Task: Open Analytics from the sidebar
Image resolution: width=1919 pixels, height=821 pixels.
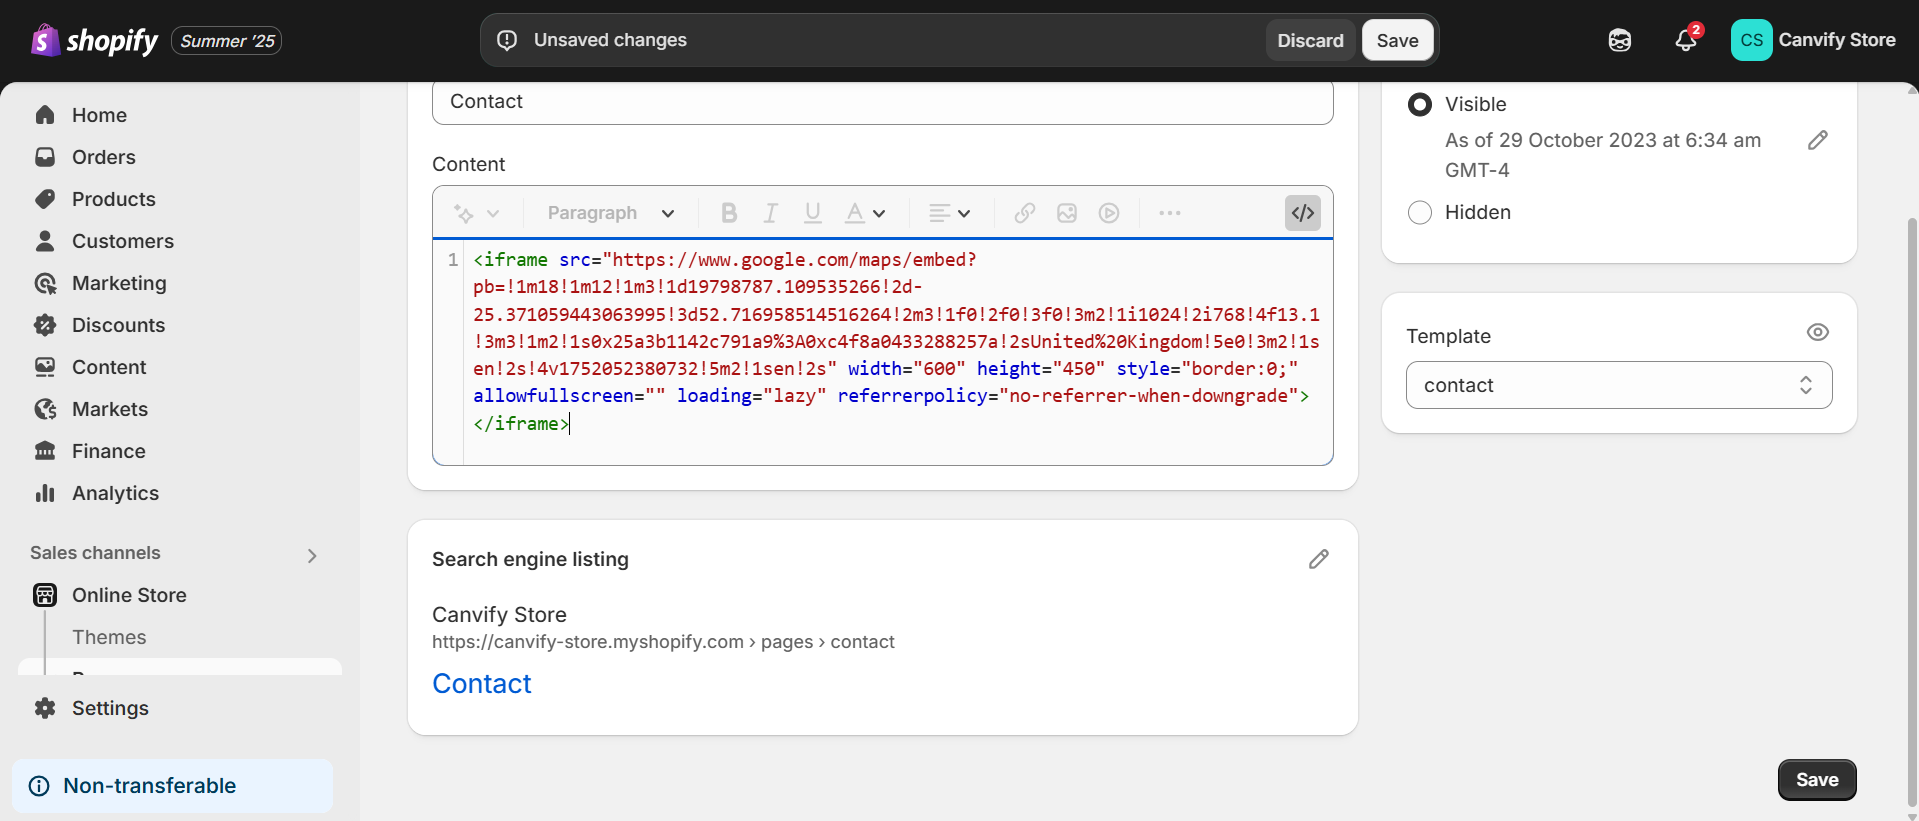Action: pos(115,493)
